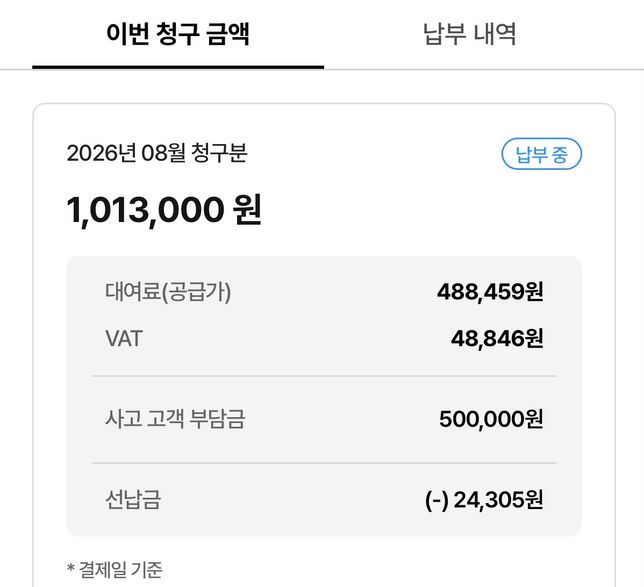Tap the (-) 24,305원 prepayment value
The height and width of the screenshot is (587, 644).
click(484, 500)
